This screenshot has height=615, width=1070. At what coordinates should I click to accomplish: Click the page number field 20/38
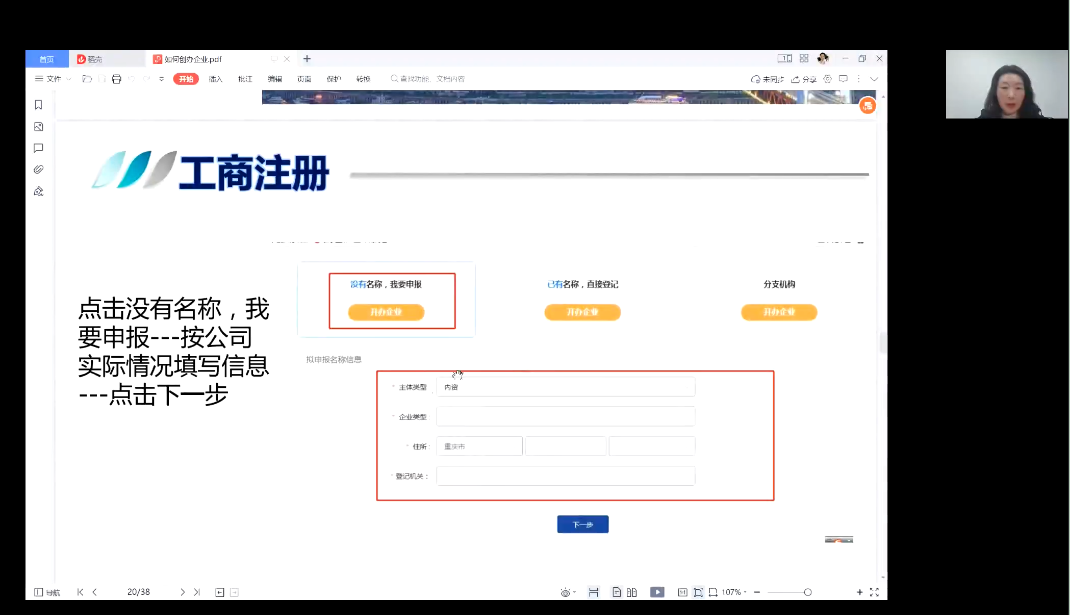click(x=139, y=592)
